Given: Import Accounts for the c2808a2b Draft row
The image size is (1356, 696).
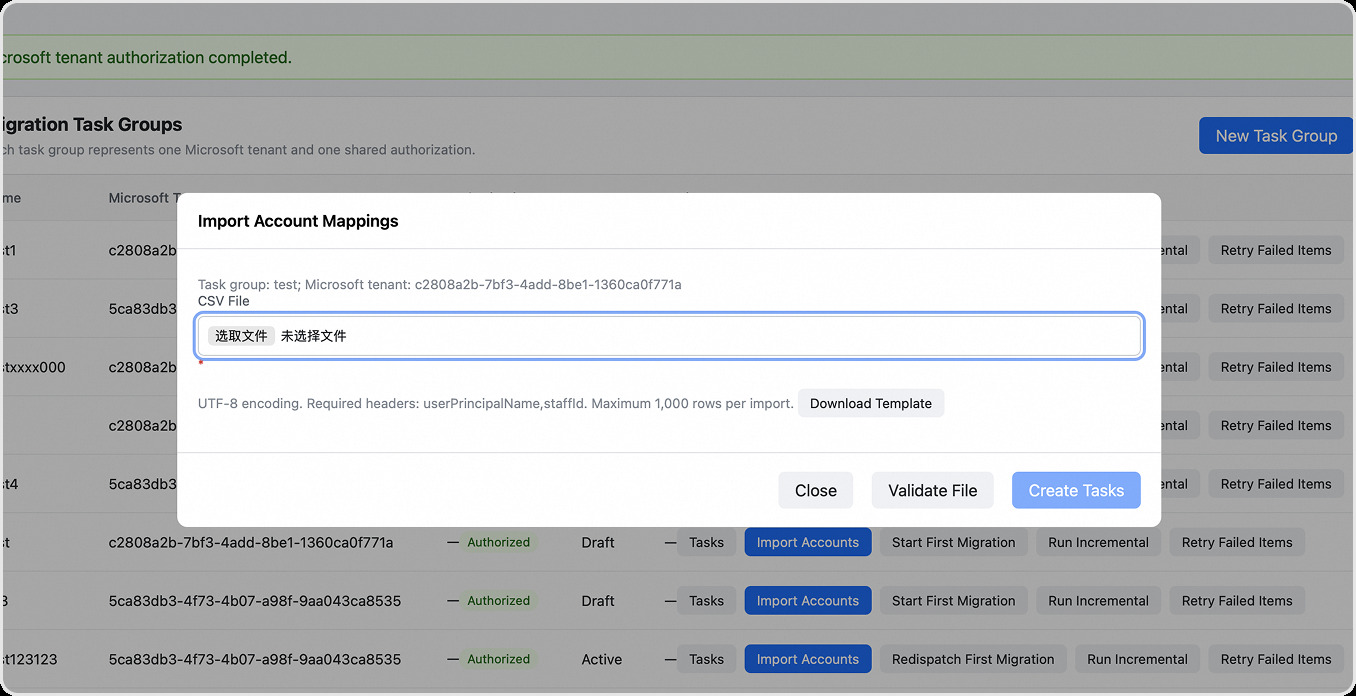Looking at the screenshot, I should (x=808, y=542).
